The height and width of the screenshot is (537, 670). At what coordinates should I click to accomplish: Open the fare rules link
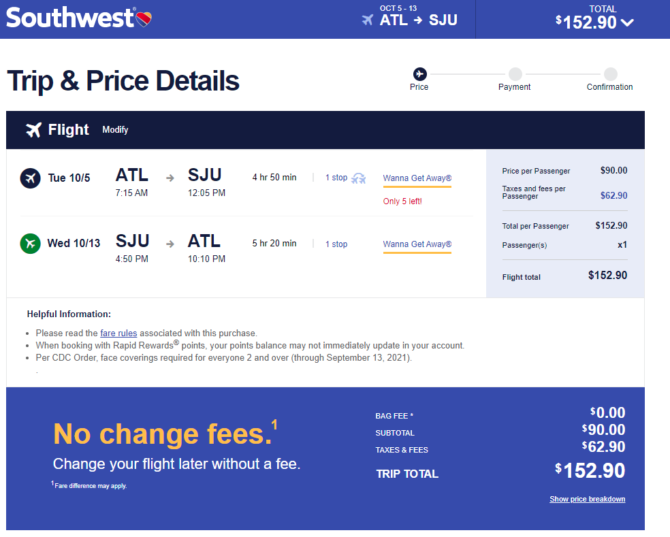118,333
